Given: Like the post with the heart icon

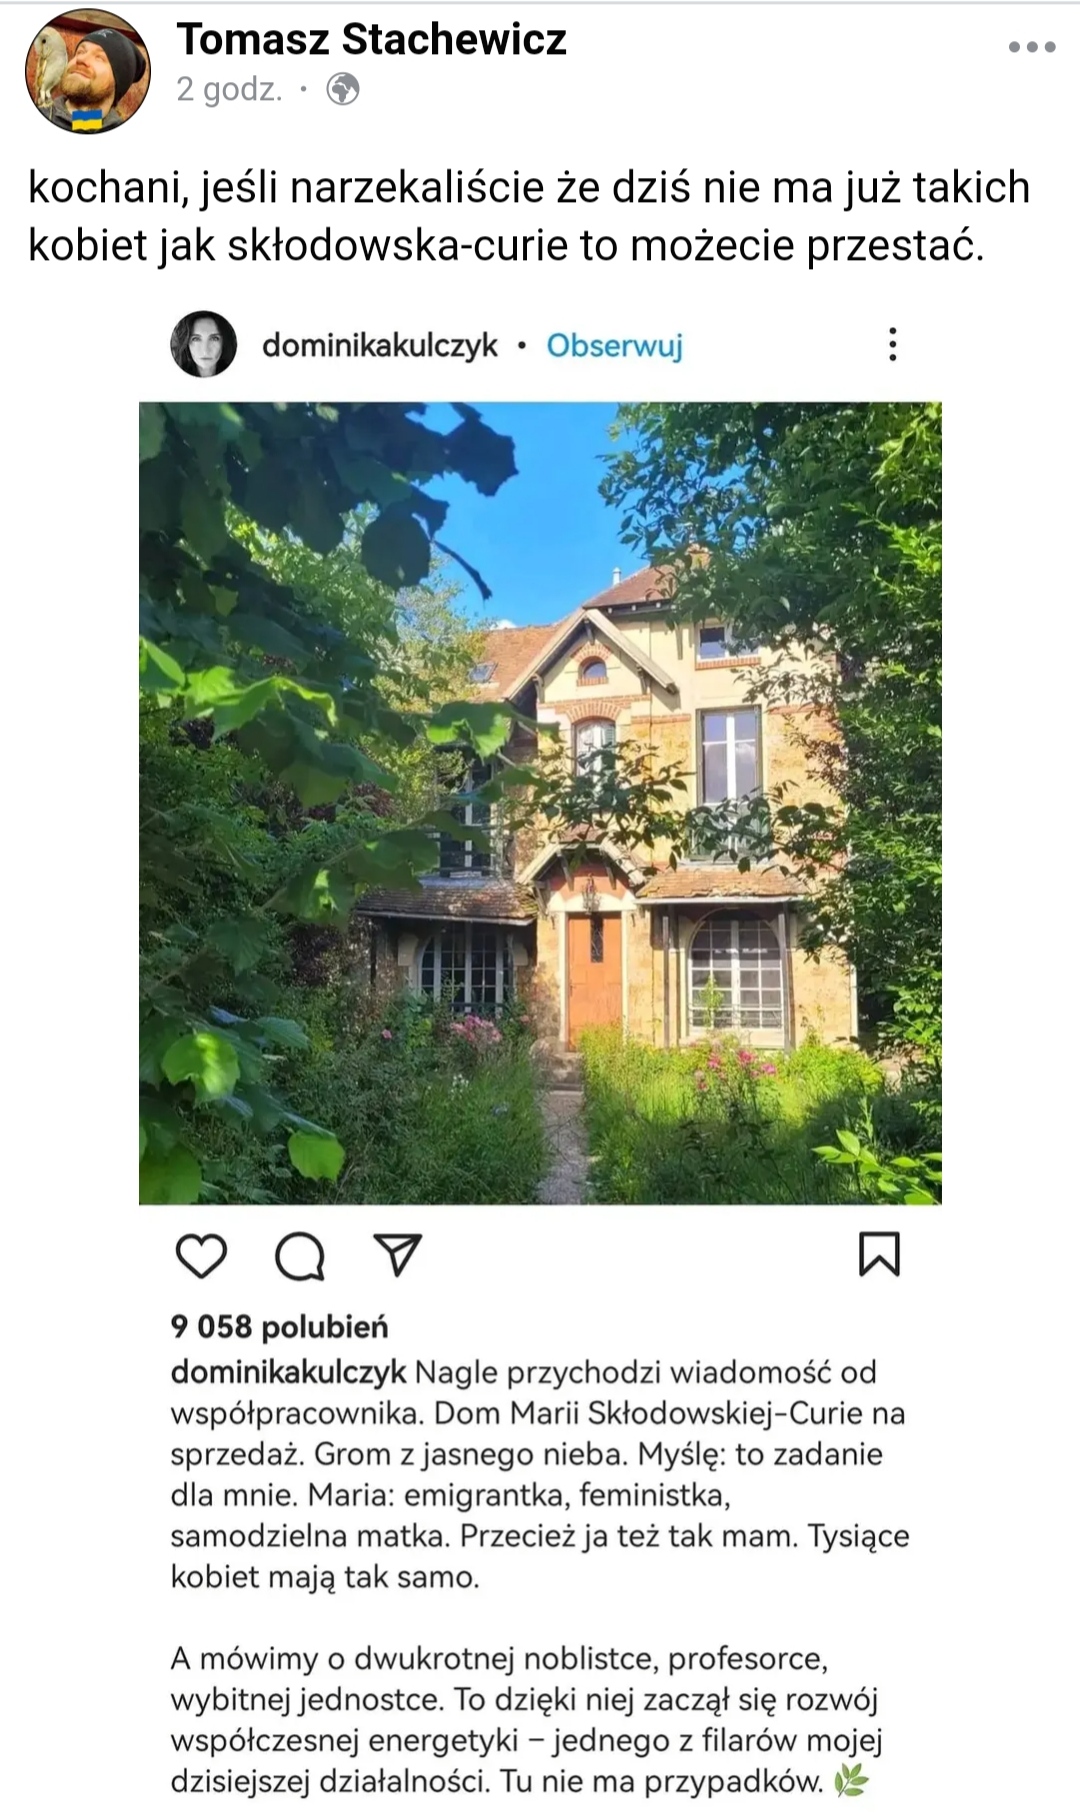Looking at the screenshot, I should [201, 1256].
